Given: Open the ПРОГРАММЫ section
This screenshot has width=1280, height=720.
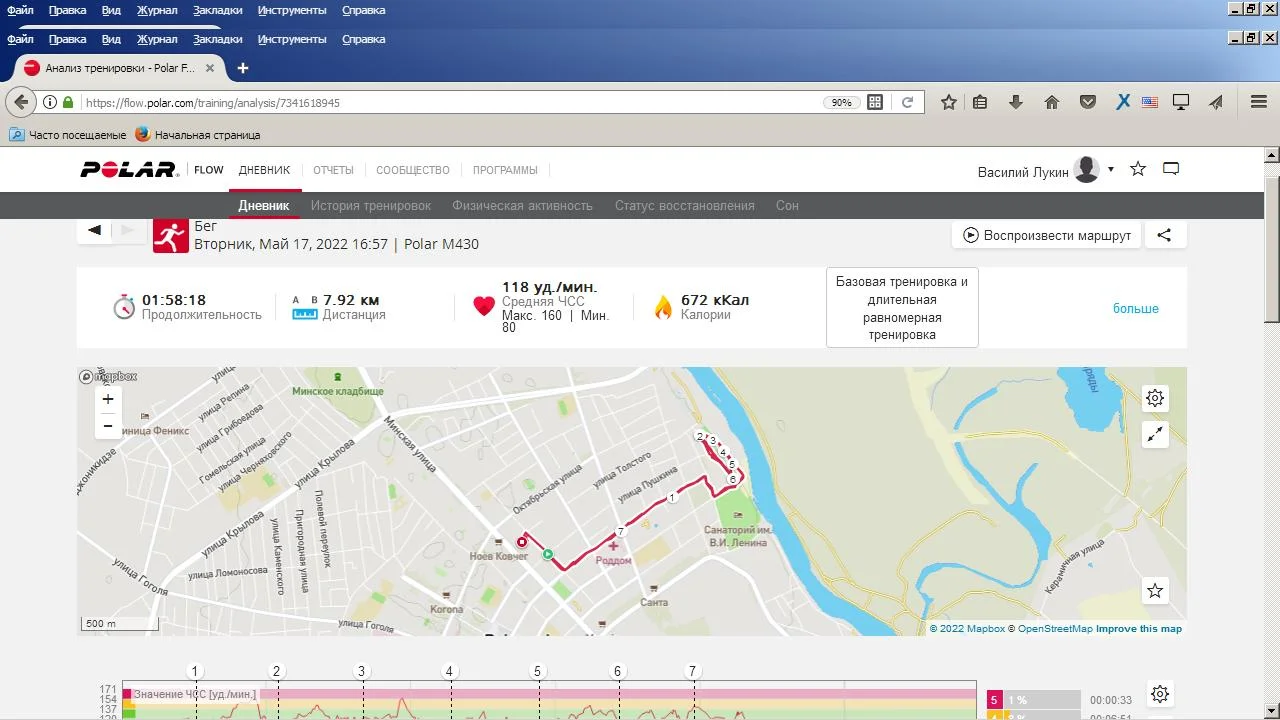Looking at the screenshot, I should tap(505, 170).
